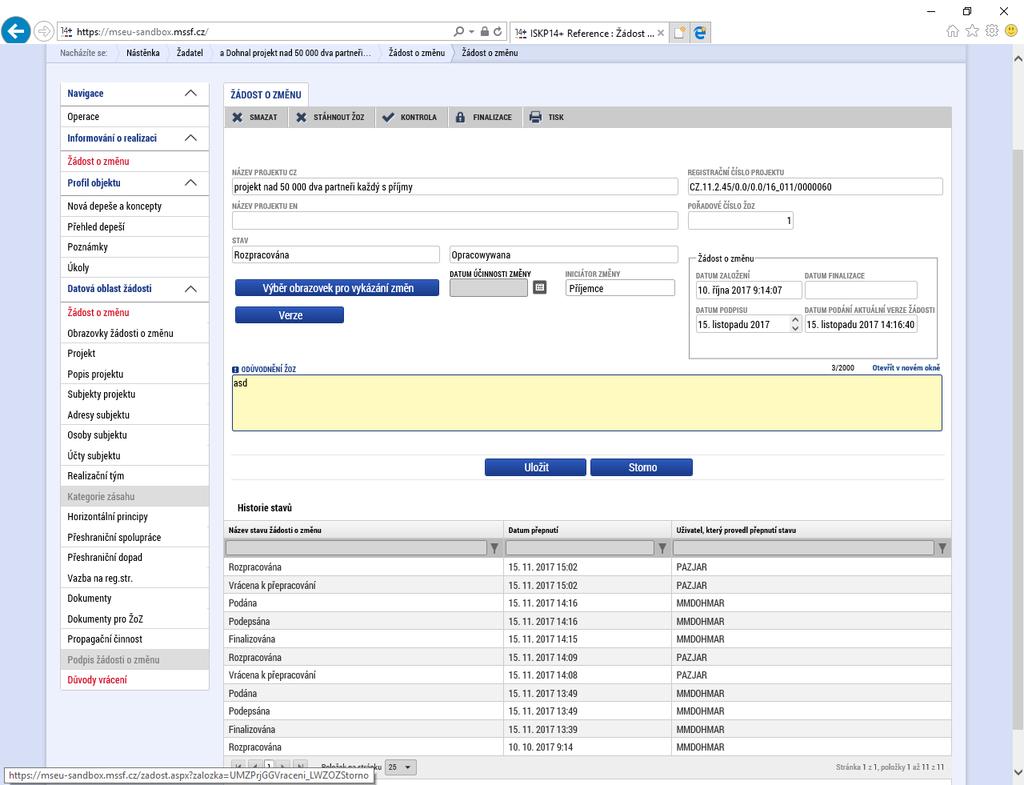Open Přehled depeší menu item
This screenshot has width=1024, height=785.
click(x=135, y=227)
